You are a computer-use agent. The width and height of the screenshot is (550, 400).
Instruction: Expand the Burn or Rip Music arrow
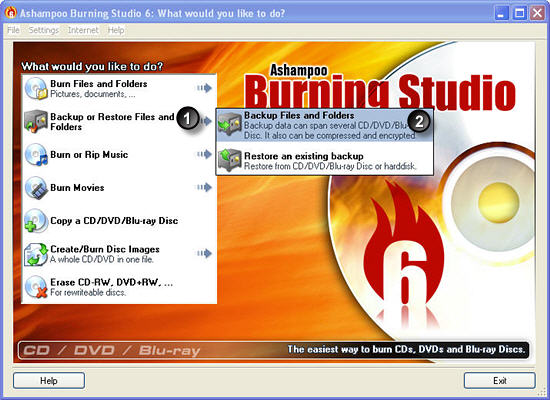(x=204, y=154)
